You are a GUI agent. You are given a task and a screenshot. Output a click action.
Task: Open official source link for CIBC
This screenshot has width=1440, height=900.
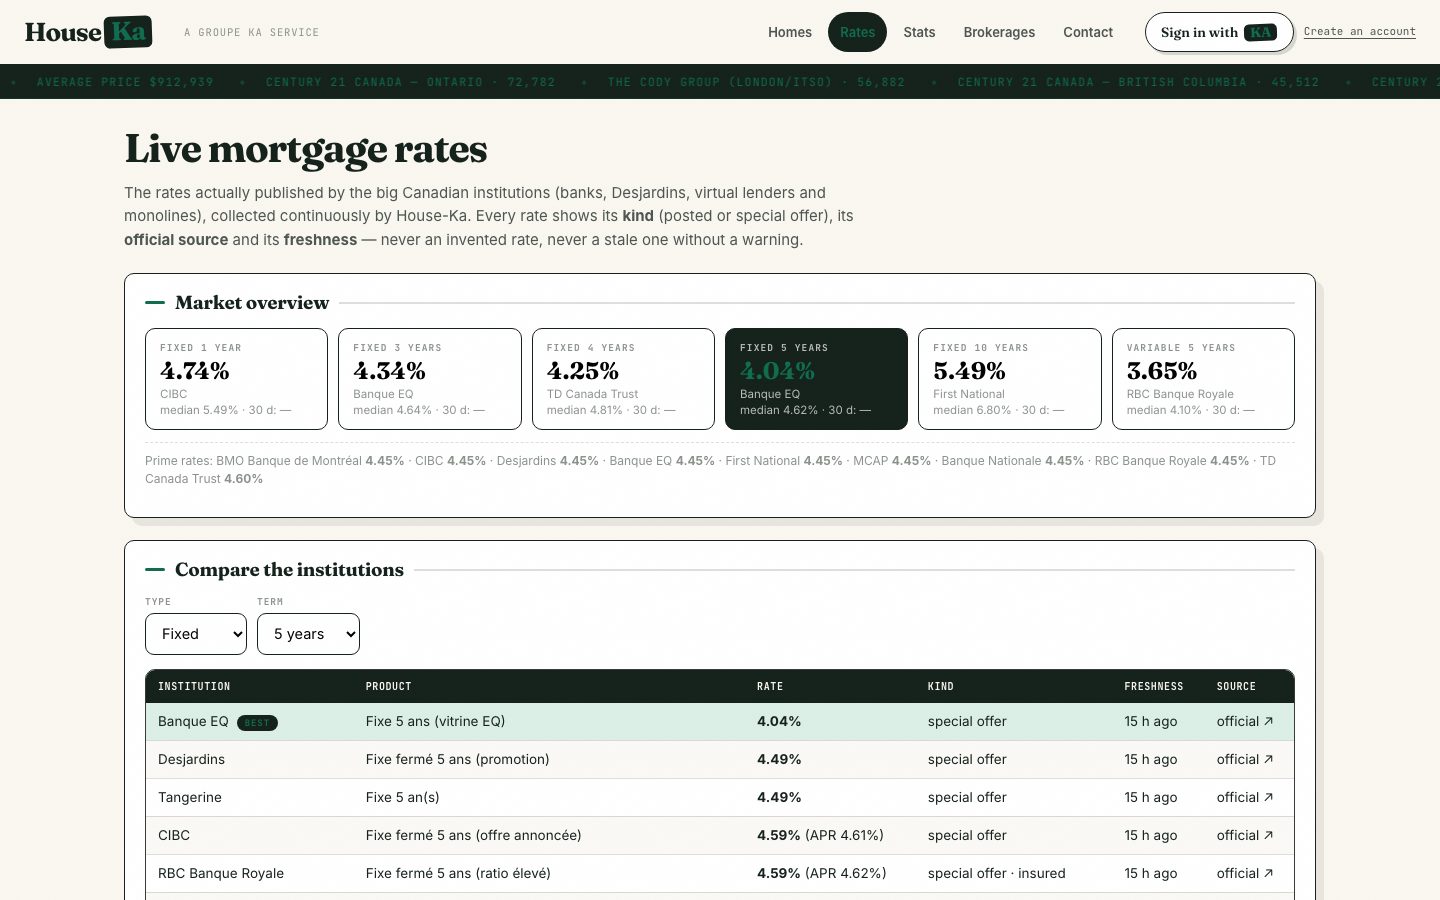(x=1245, y=835)
